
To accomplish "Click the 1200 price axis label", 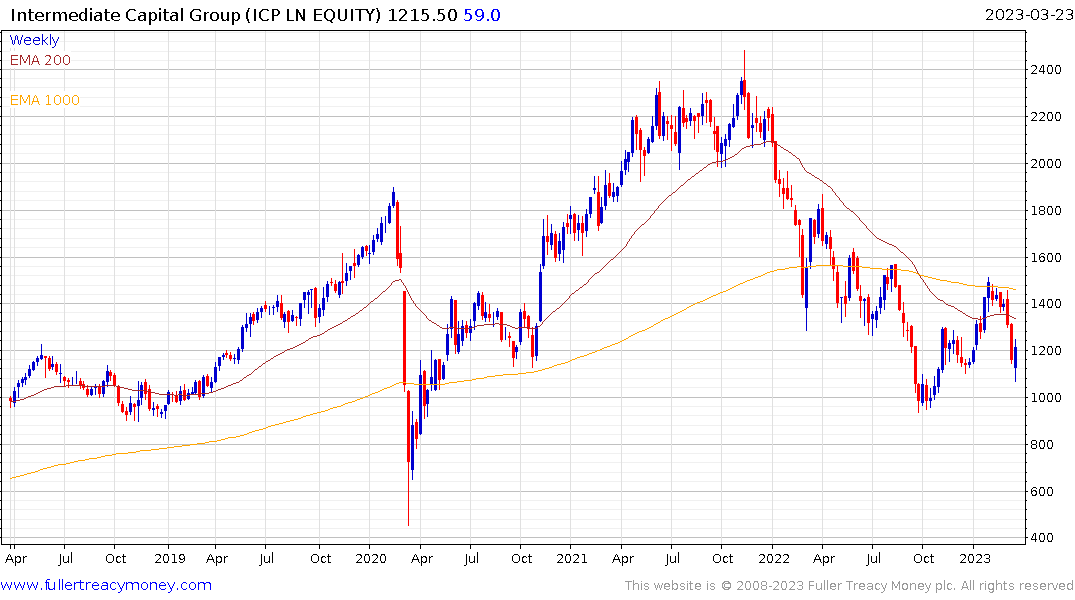I will 1046,350.
